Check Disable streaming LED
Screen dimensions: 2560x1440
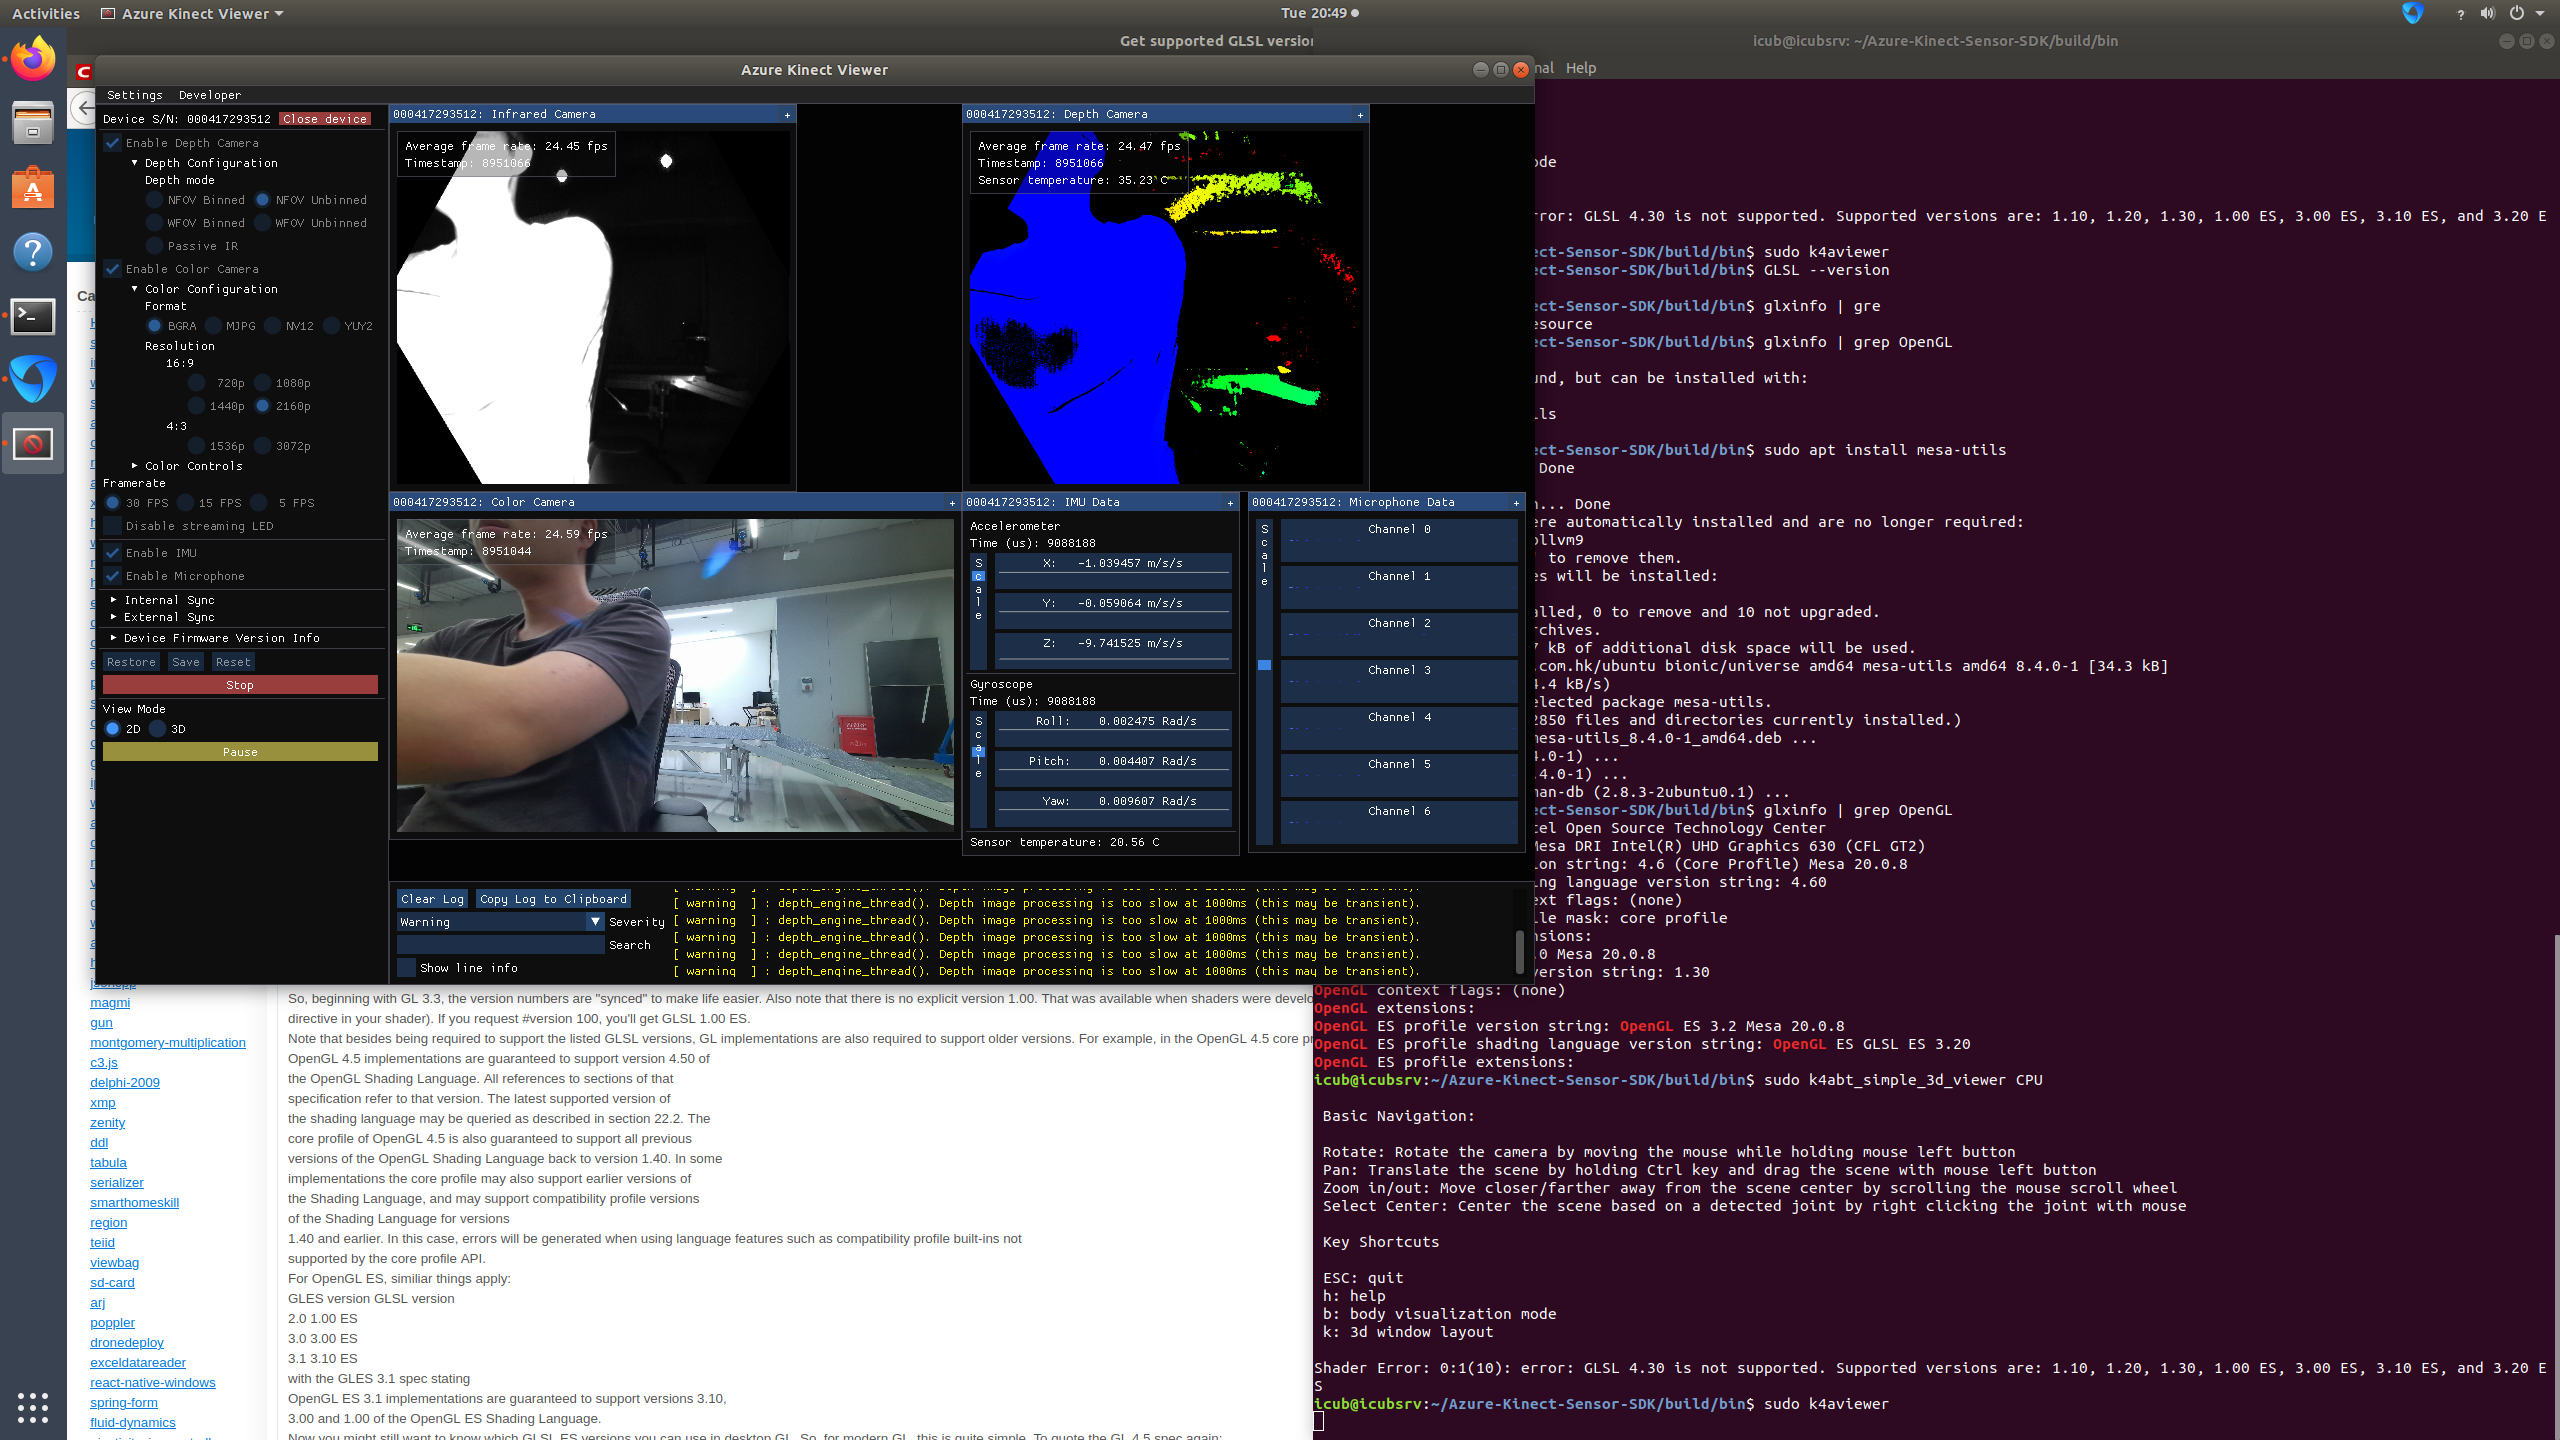click(x=112, y=526)
